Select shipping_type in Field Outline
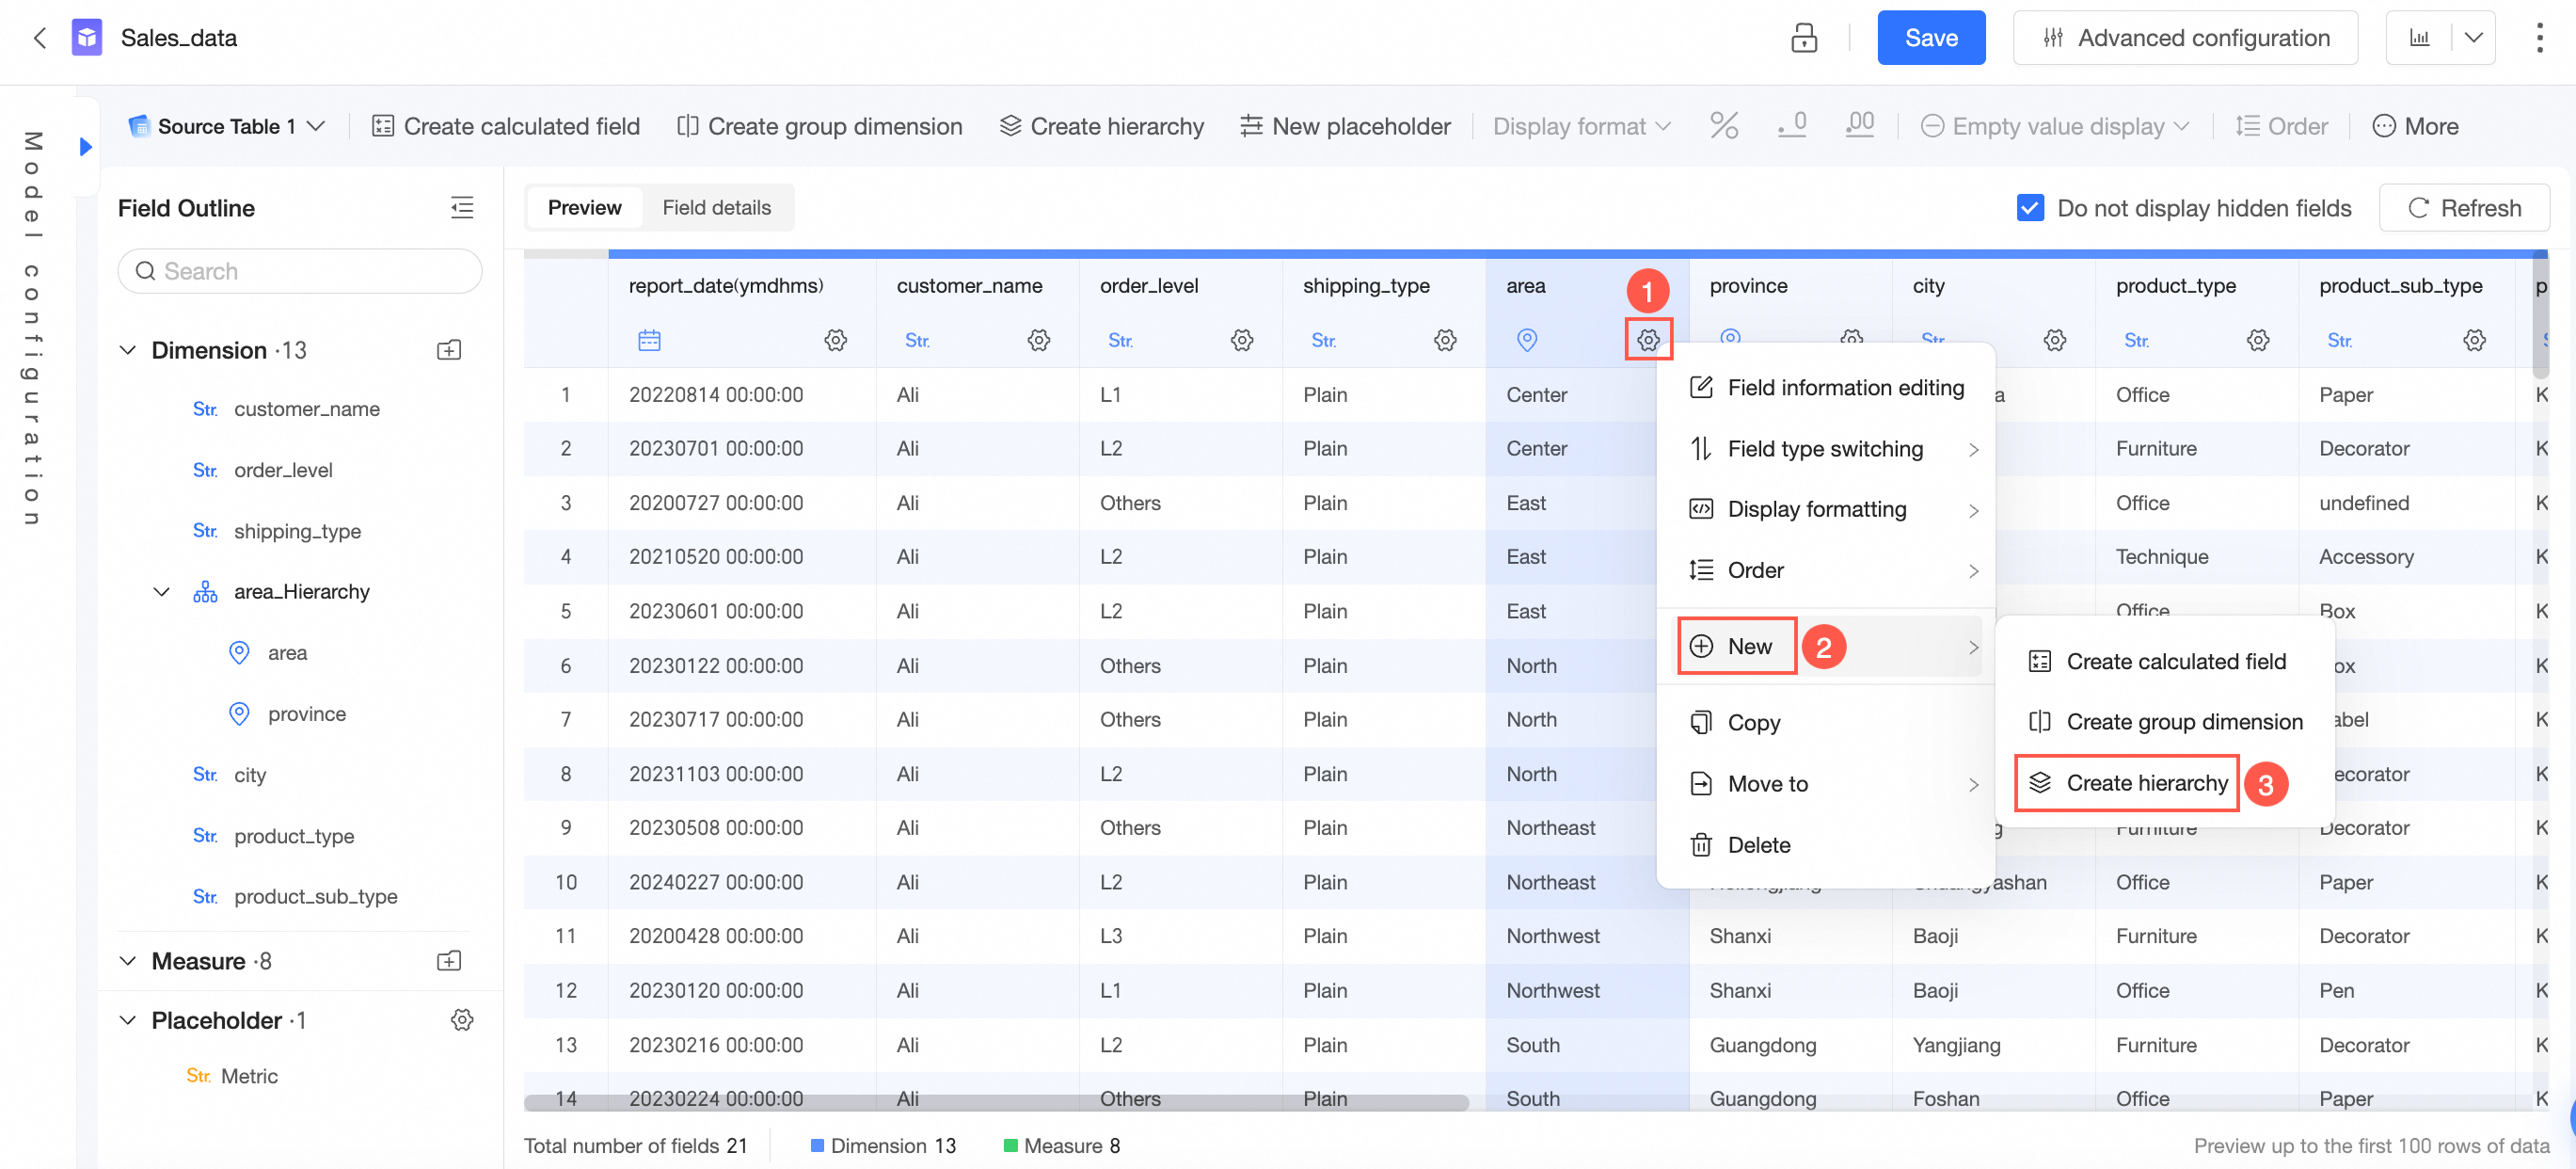Image resolution: width=2576 pixels, height=1169 pixels. point(300,531)
